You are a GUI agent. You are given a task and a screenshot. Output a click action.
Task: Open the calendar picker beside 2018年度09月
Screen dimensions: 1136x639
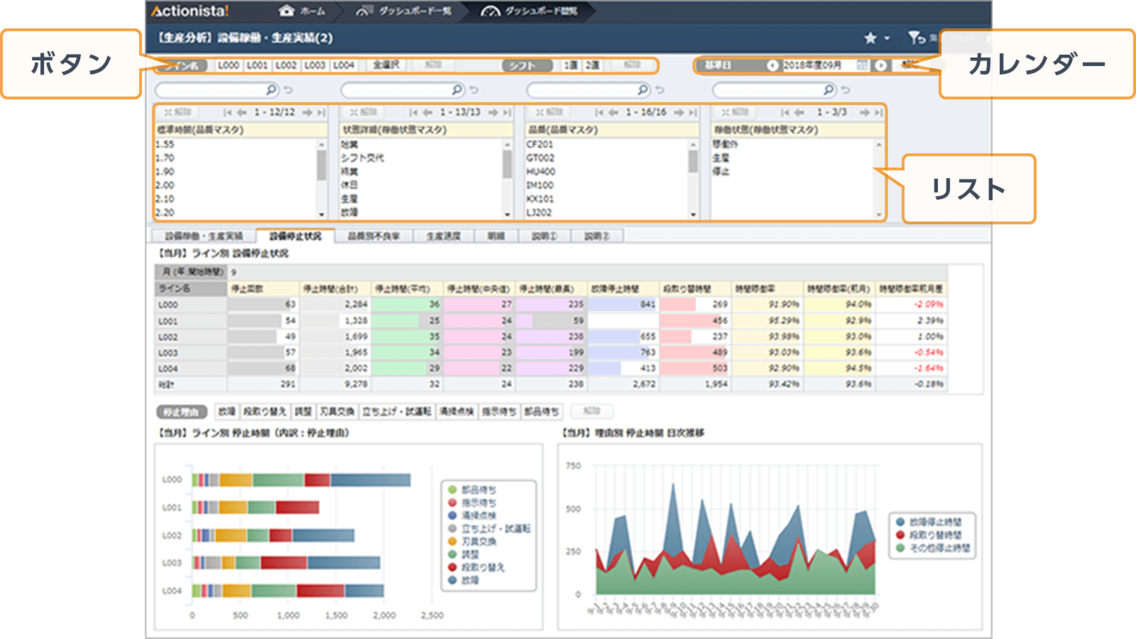point(862,65)
